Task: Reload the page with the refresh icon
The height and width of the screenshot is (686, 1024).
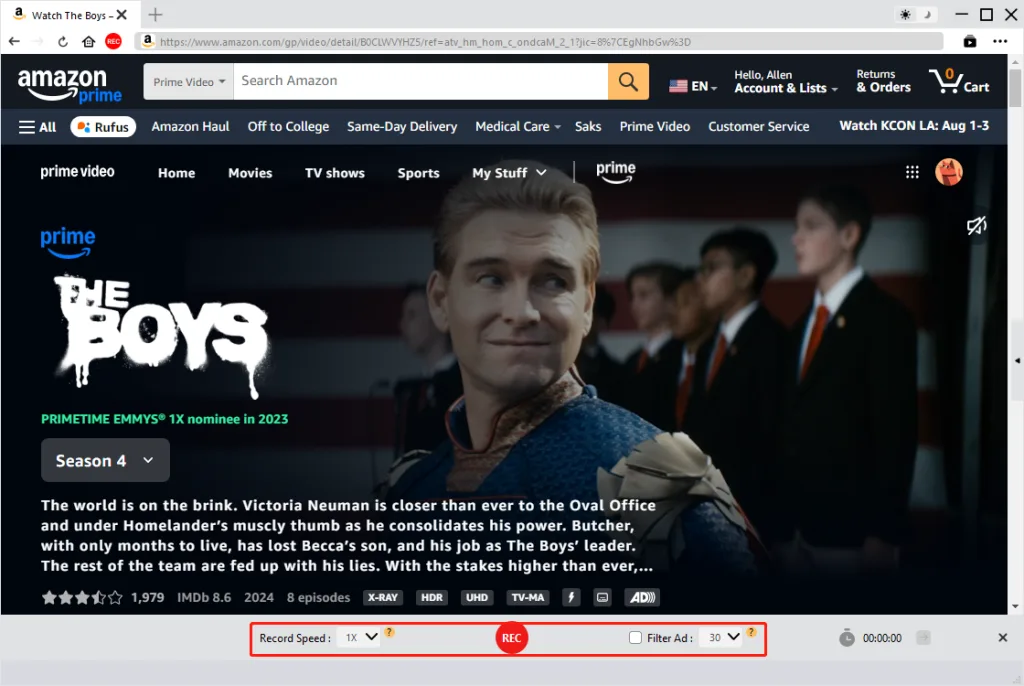Action: point(63,42)
